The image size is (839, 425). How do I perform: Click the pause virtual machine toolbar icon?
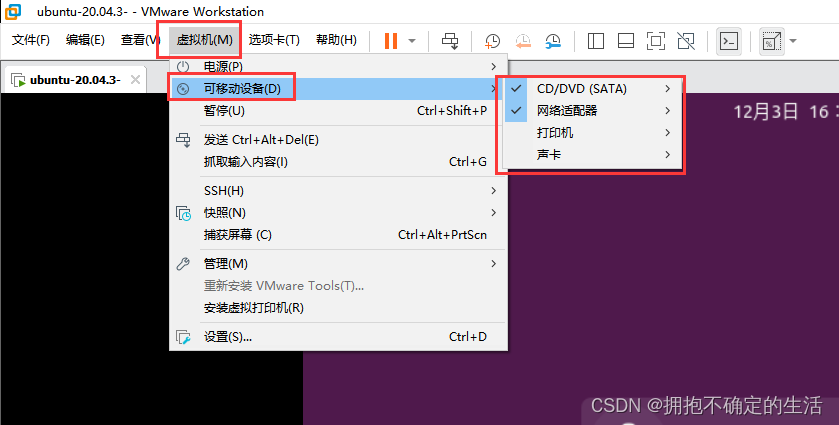pyautogui.click(x=391, y=41)
